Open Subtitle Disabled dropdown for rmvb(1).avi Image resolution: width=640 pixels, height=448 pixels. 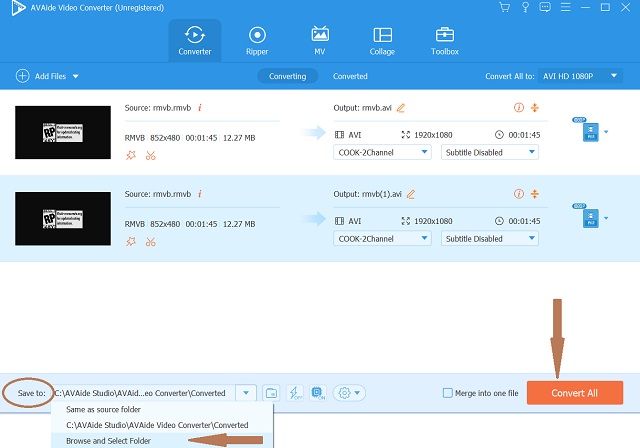click(490, 239)
